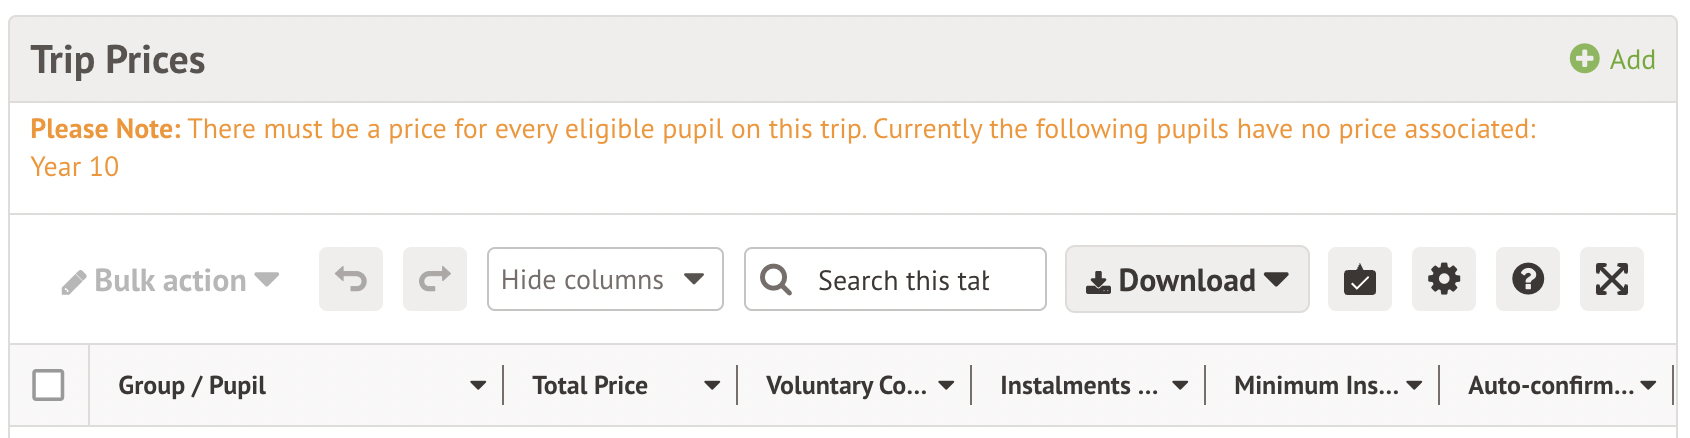The width and height of the screenshot is (1690, 438).
Task: Open Instalments column menu arrow
Action: click(1180, 386)
